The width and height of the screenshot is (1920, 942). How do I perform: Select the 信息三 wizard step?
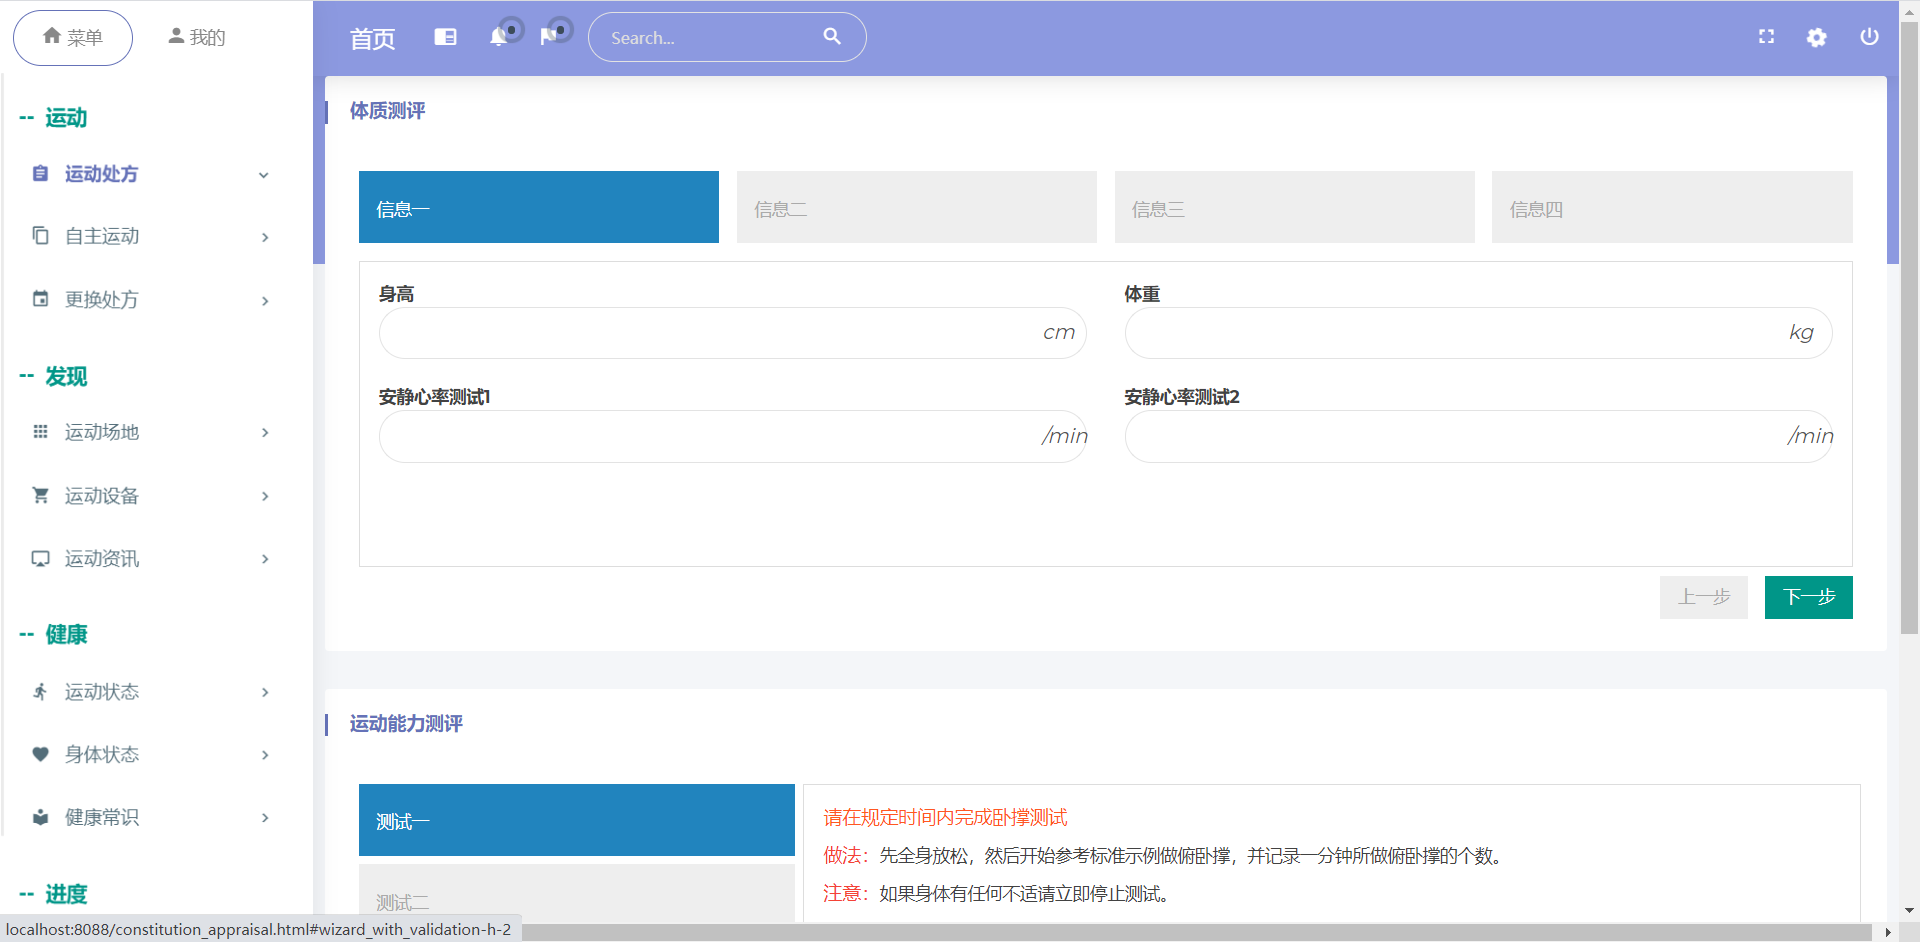click(x=1295, y=207)
